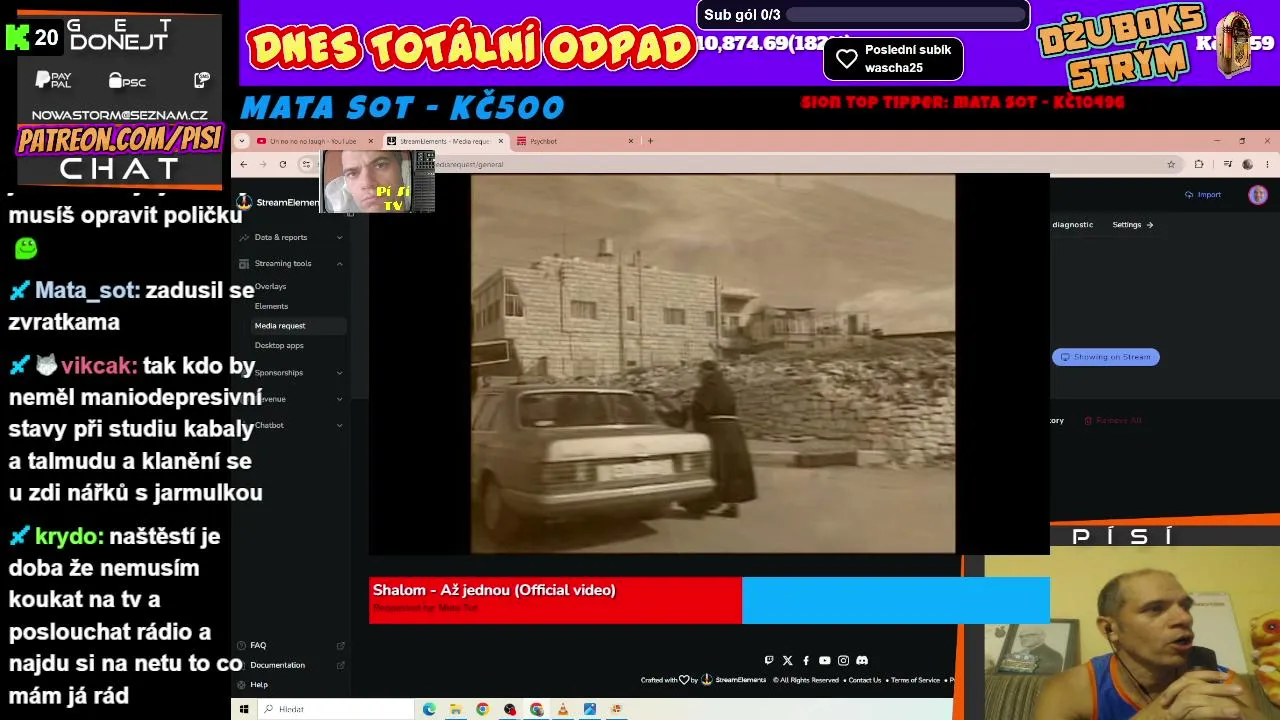Open File Explorer from the taskbar
The height and width of the screenshot is (720, 1280).
coord(455,709)
